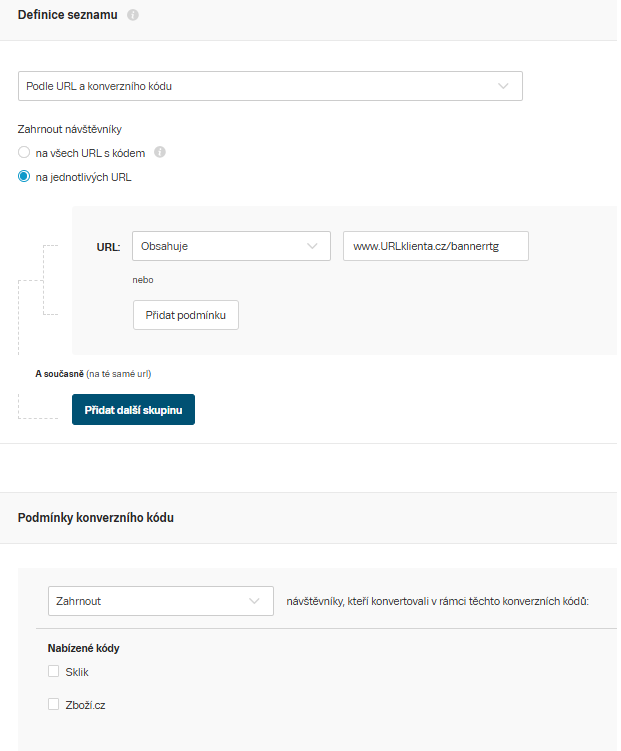Image resolution: width=621 pixels, height=751 pixels.
Task: Click 'Podmínky konverzního kódu' section heading
Action: (x=96, y=518)
